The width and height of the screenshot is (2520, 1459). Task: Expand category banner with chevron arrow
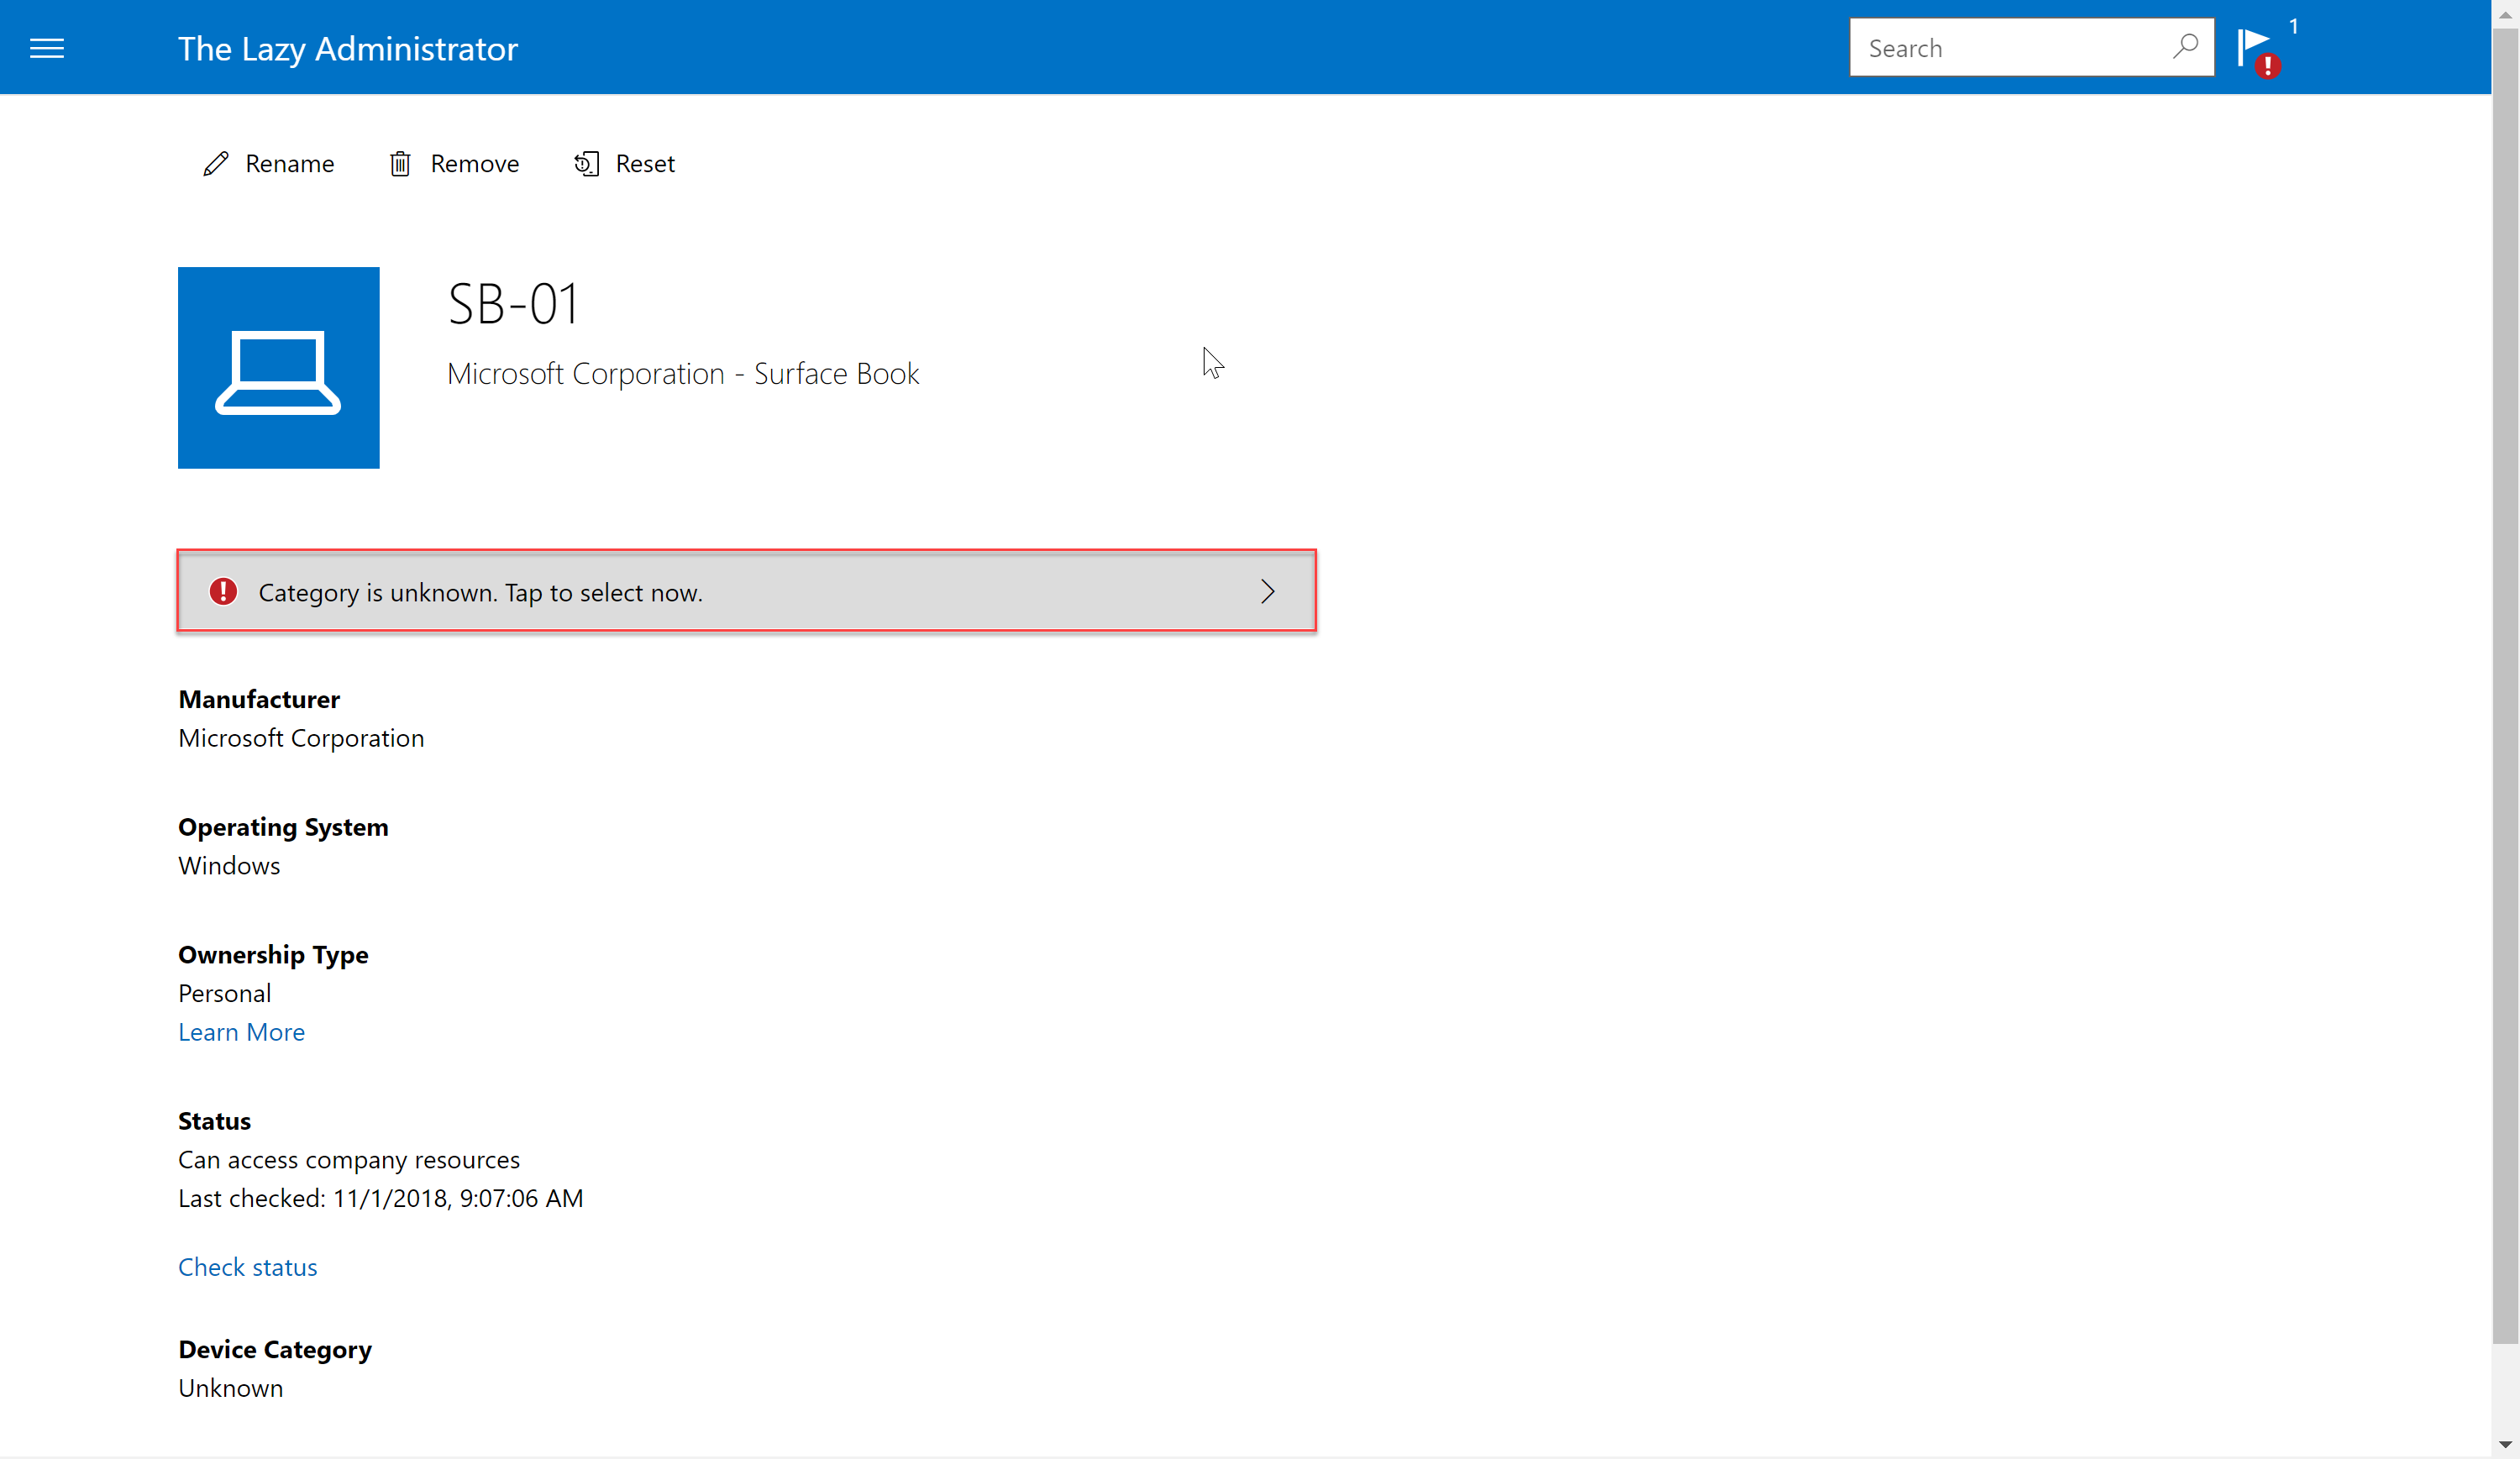click(x=1268, y=591)
